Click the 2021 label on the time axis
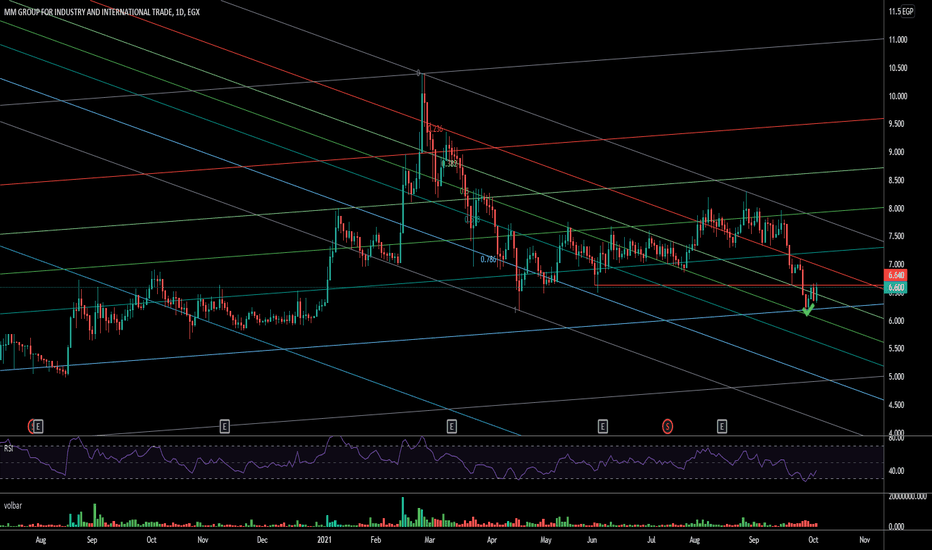Screen dimensions: 932x550 (324, 540)
